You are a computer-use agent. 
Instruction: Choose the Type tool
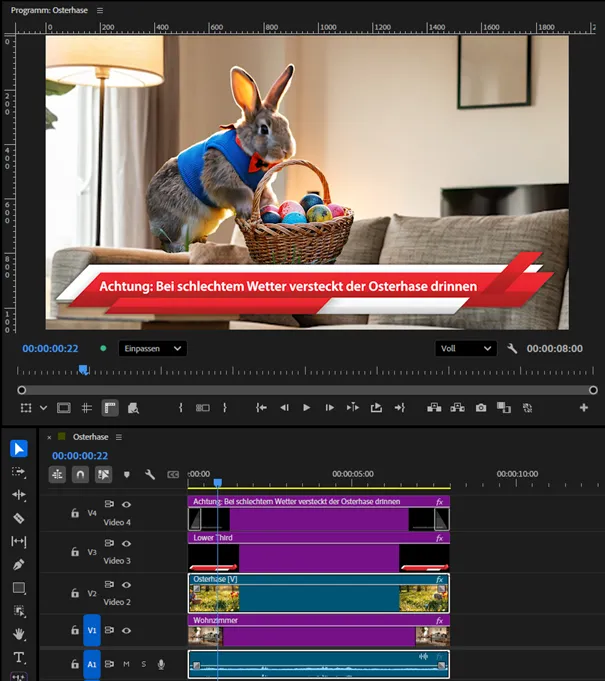coord(18,658)
